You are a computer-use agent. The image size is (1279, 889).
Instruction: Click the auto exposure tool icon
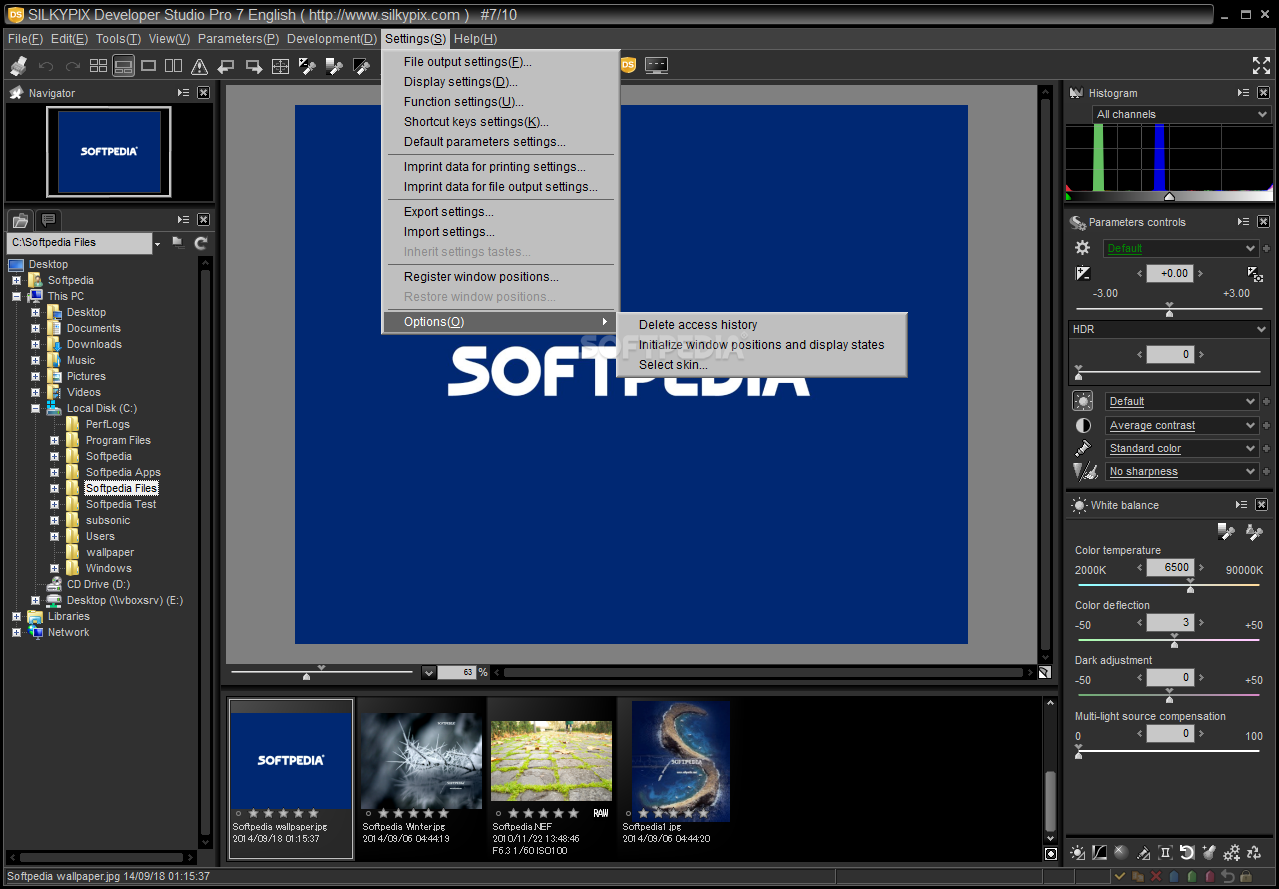pos(1256,273)
